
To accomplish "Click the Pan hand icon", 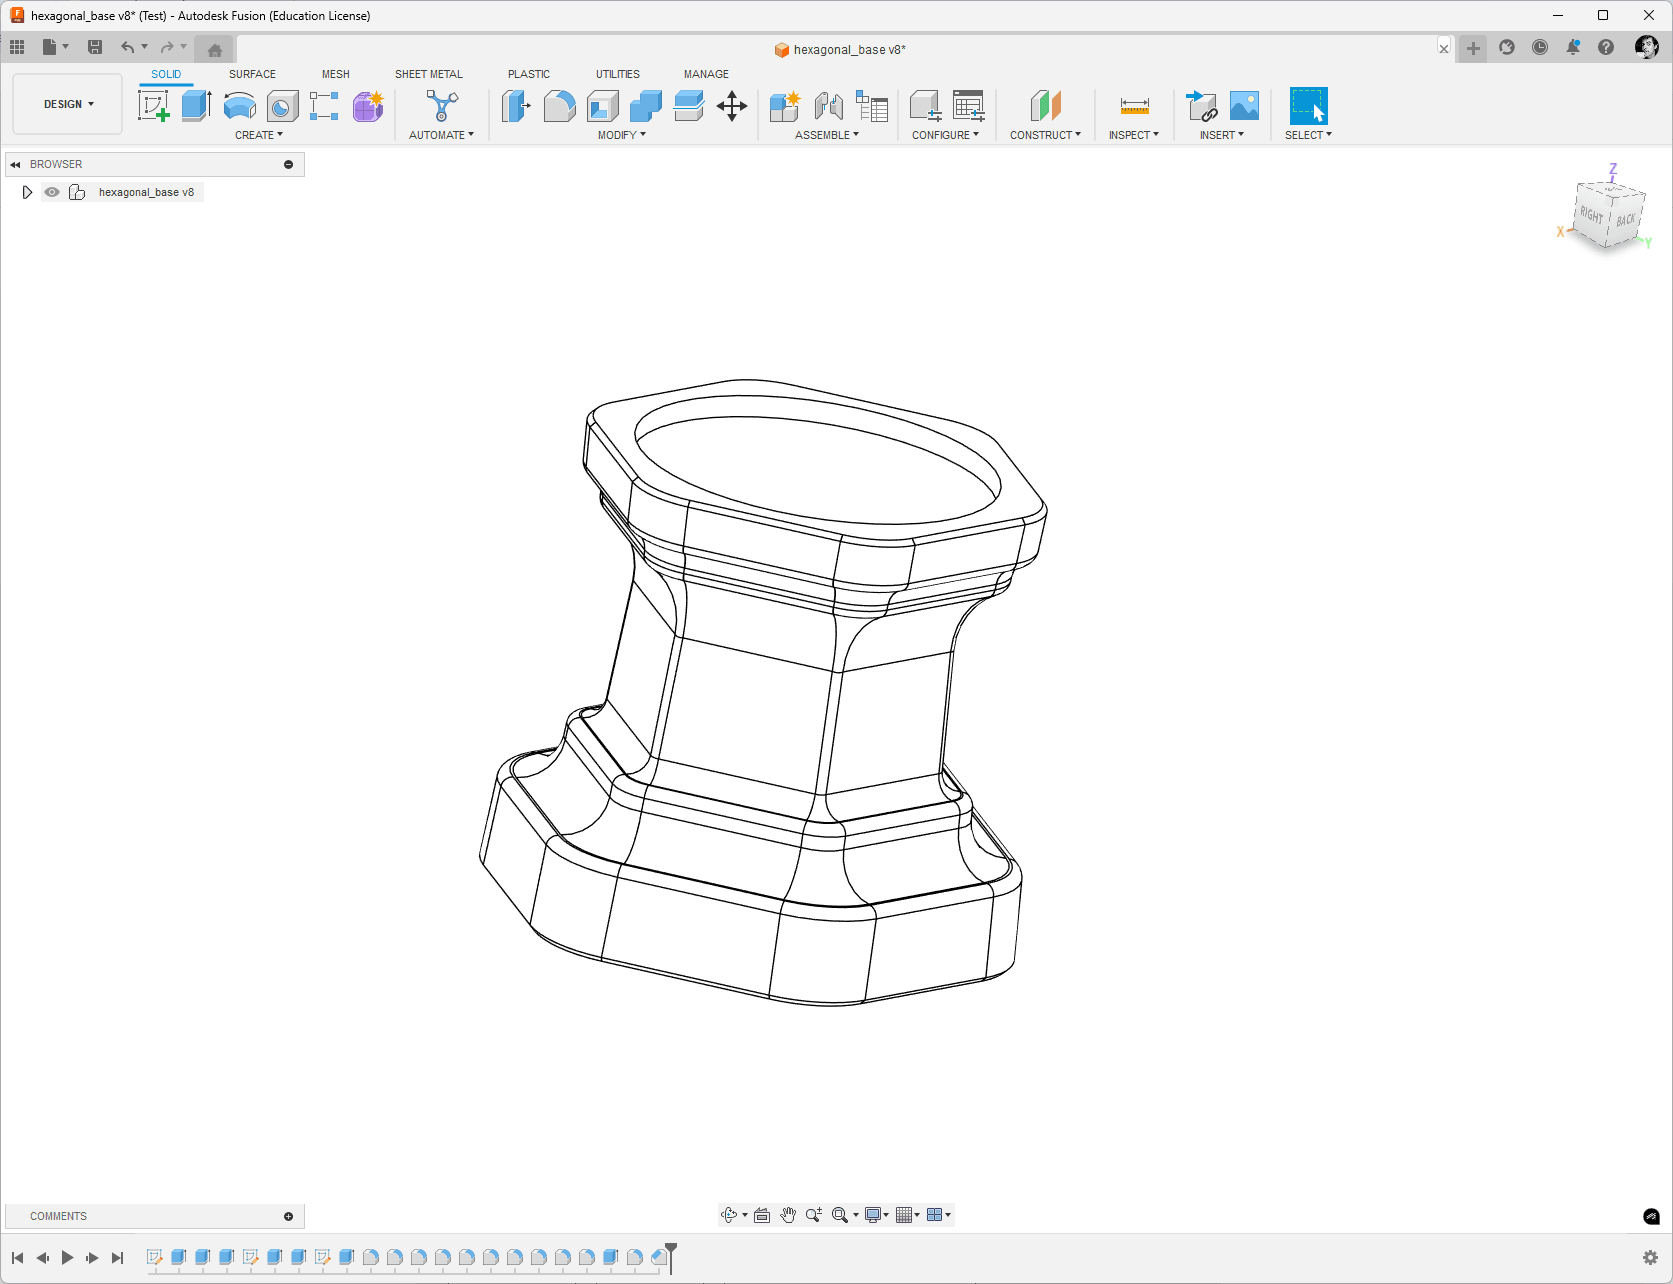I will (x=788, y=1215).
